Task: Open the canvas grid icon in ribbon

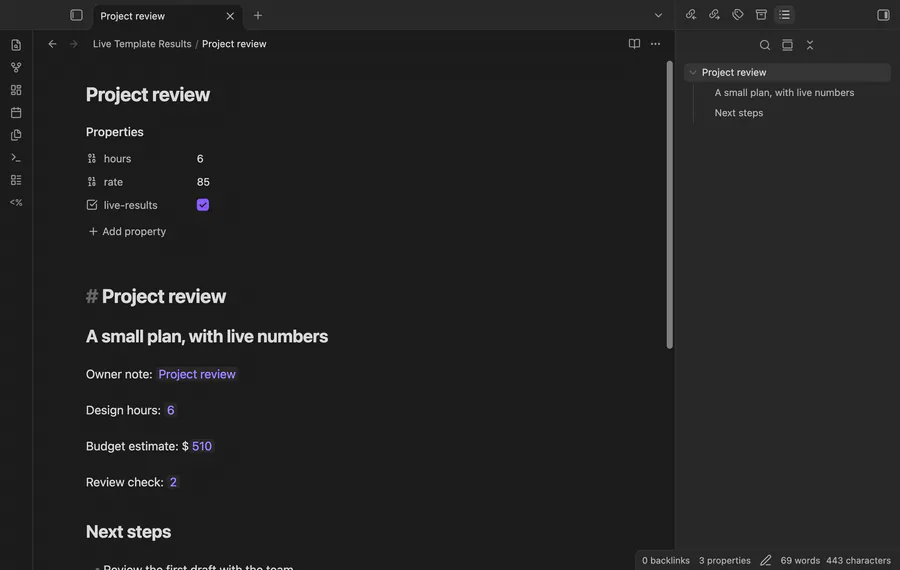Action: coord(16,90)
